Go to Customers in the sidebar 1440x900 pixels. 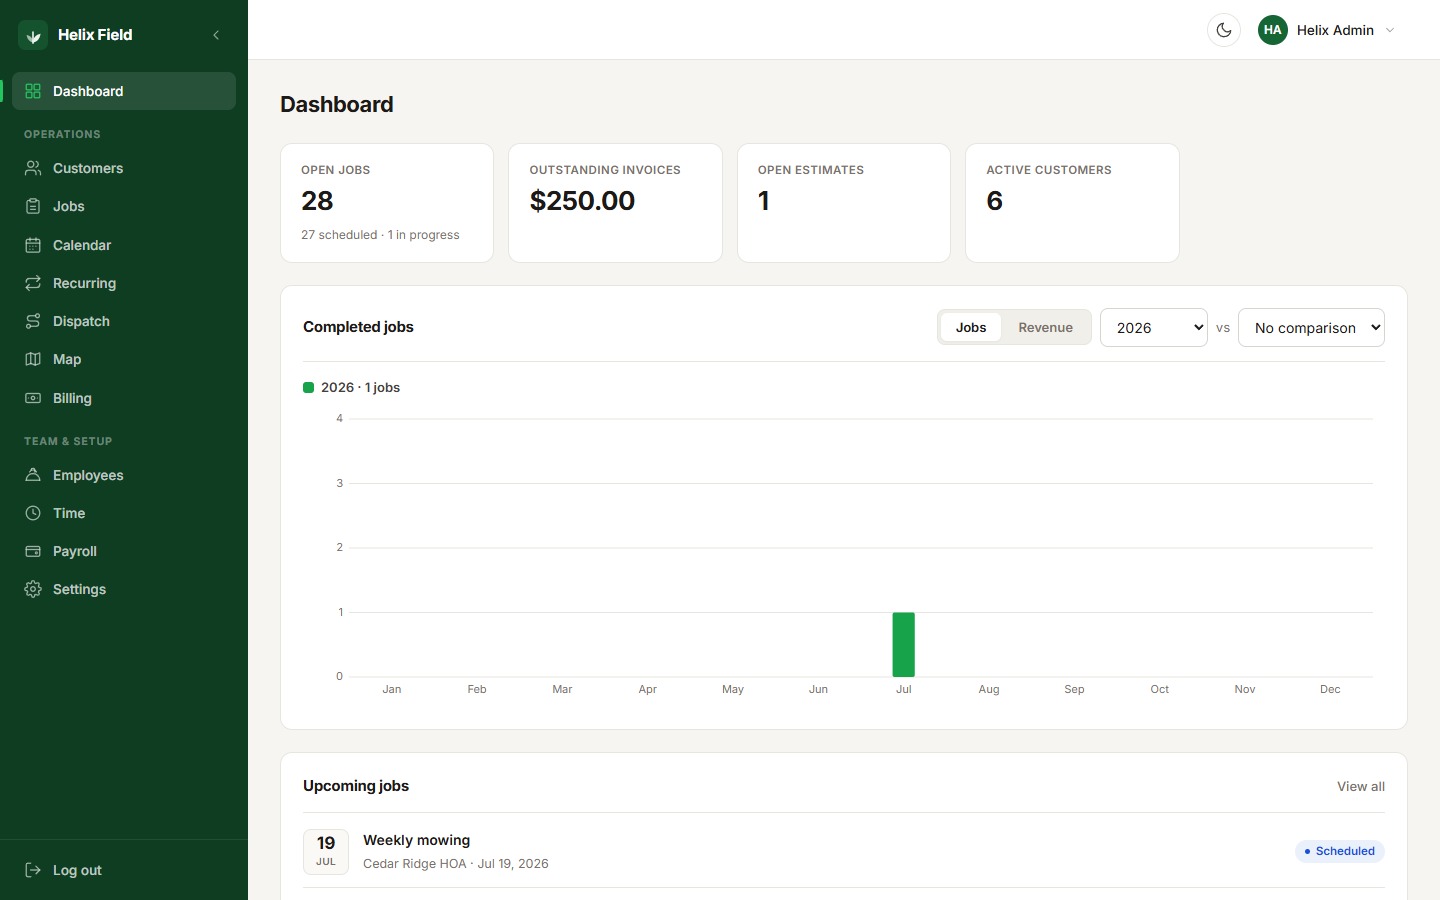[88, 168]
